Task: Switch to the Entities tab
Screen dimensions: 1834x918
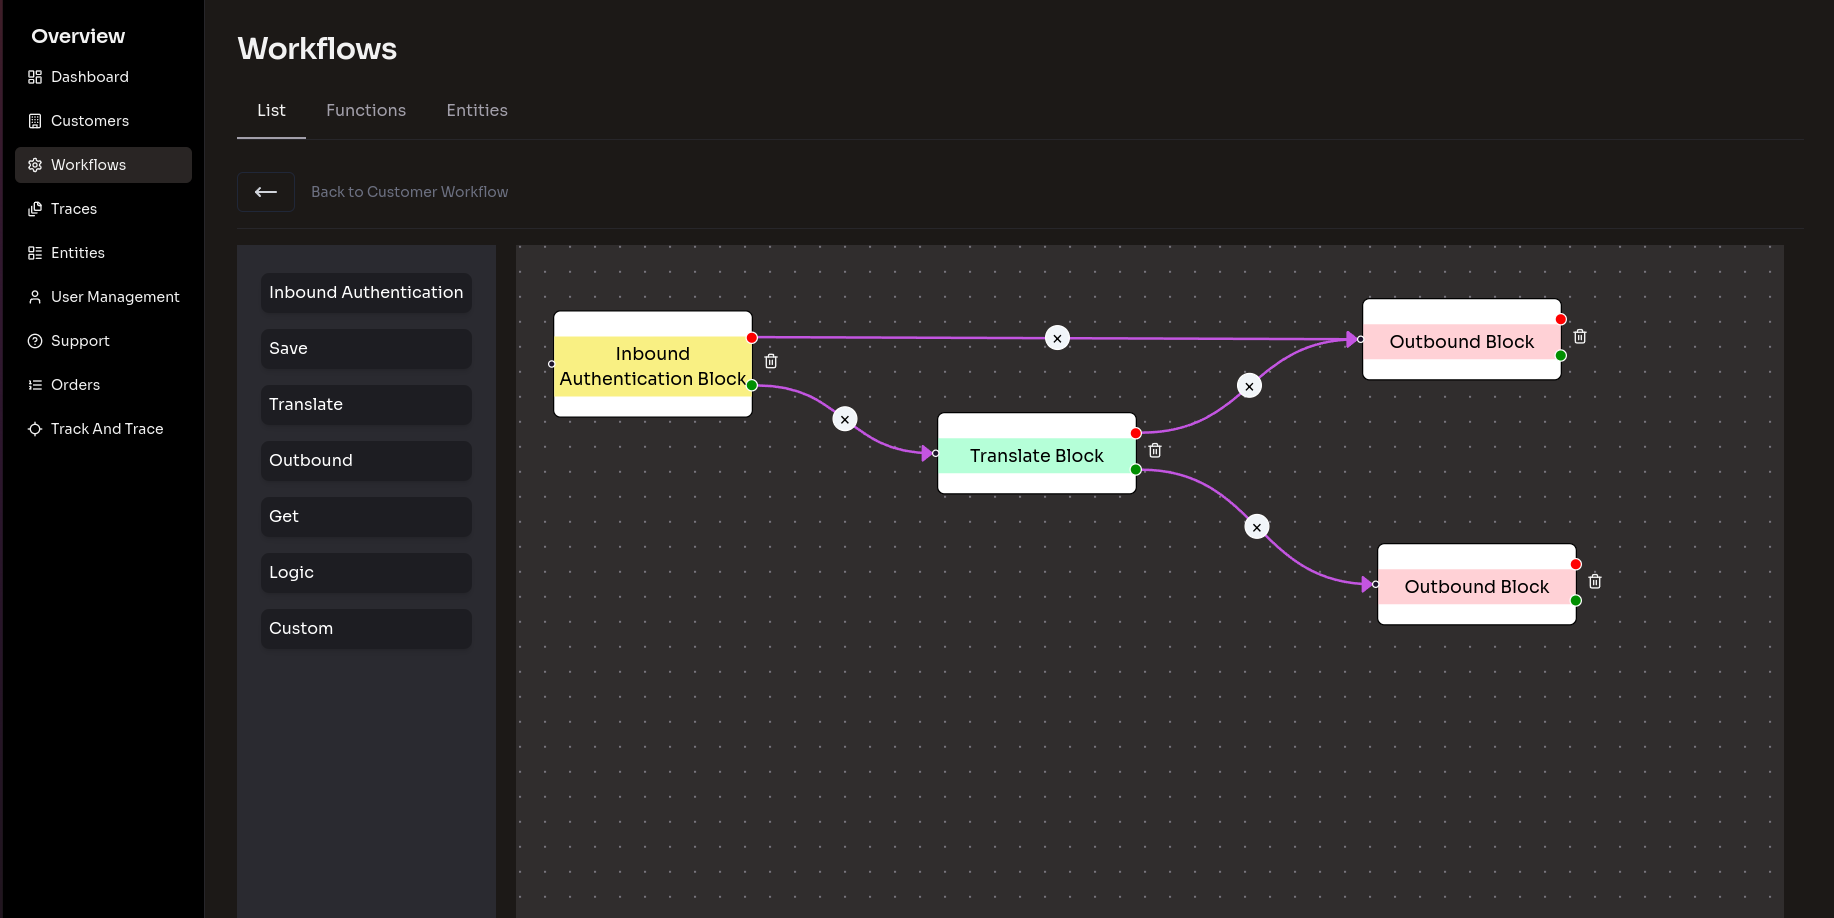Action: pos(477,110)
